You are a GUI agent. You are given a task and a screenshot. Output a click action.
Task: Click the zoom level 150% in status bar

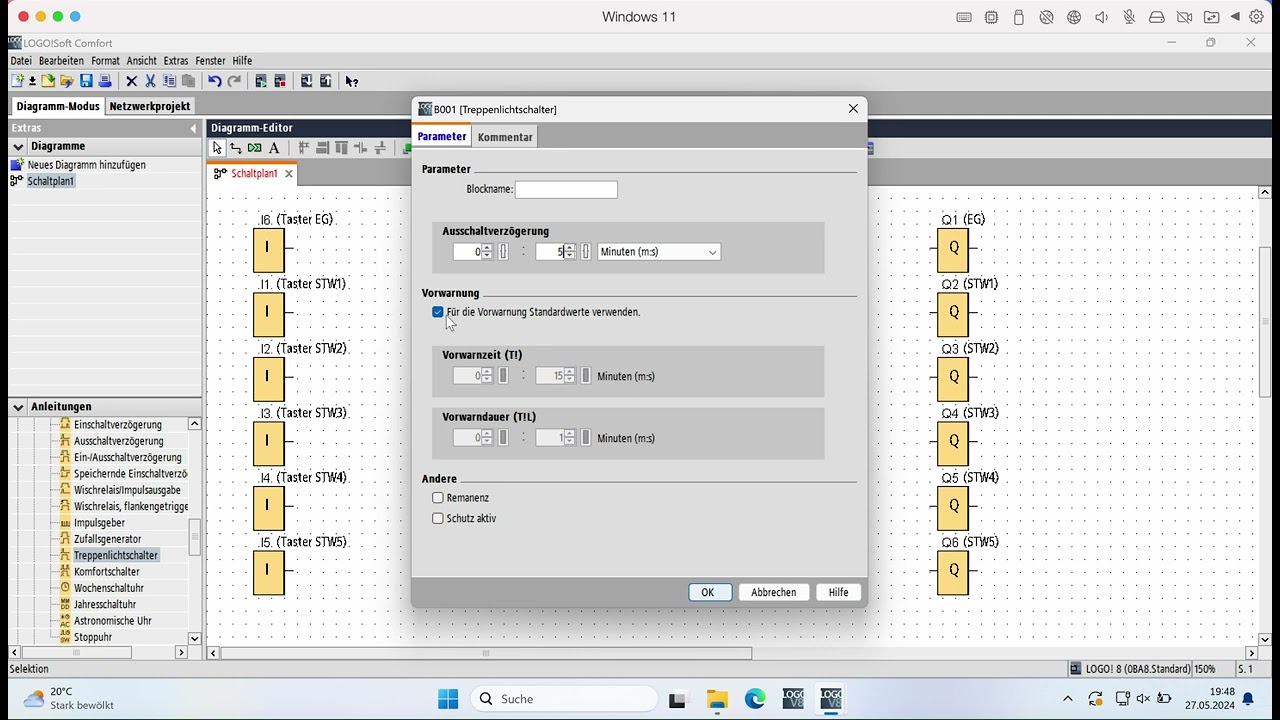(x=1203, y=669)
